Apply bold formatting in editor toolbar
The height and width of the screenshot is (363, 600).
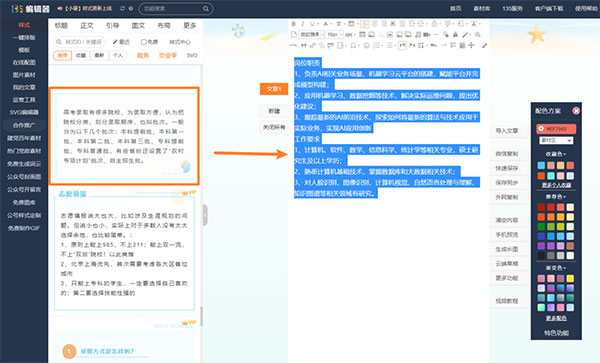pos(293,24)
